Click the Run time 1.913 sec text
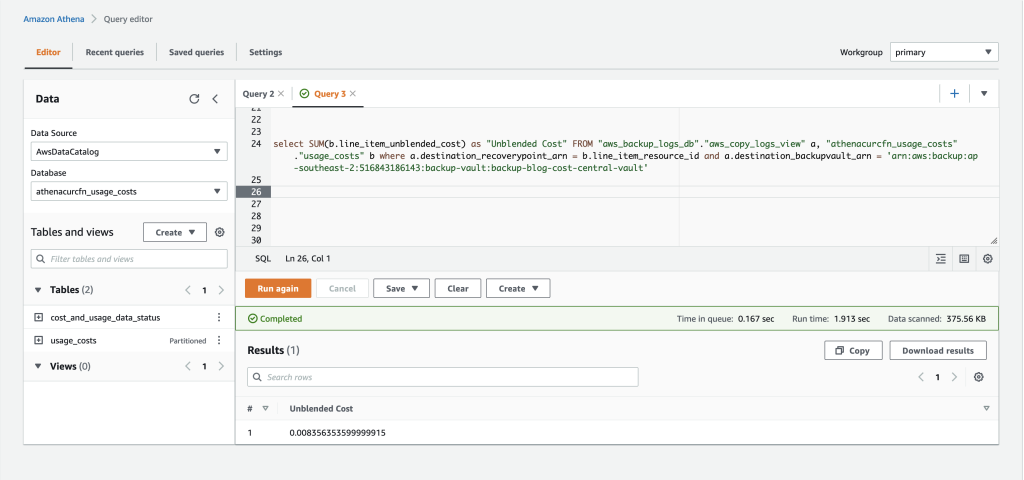Image resolution: width=1024 pixels, height=480 pixels. (x=831, y=319)
